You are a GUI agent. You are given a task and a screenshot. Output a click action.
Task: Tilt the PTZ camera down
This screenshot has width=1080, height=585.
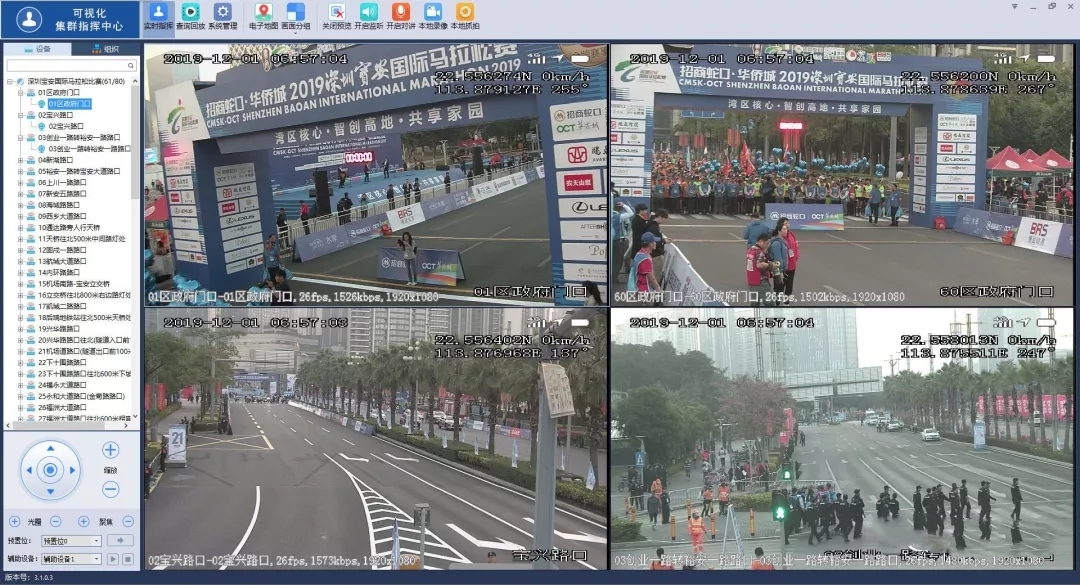(50, 492)
